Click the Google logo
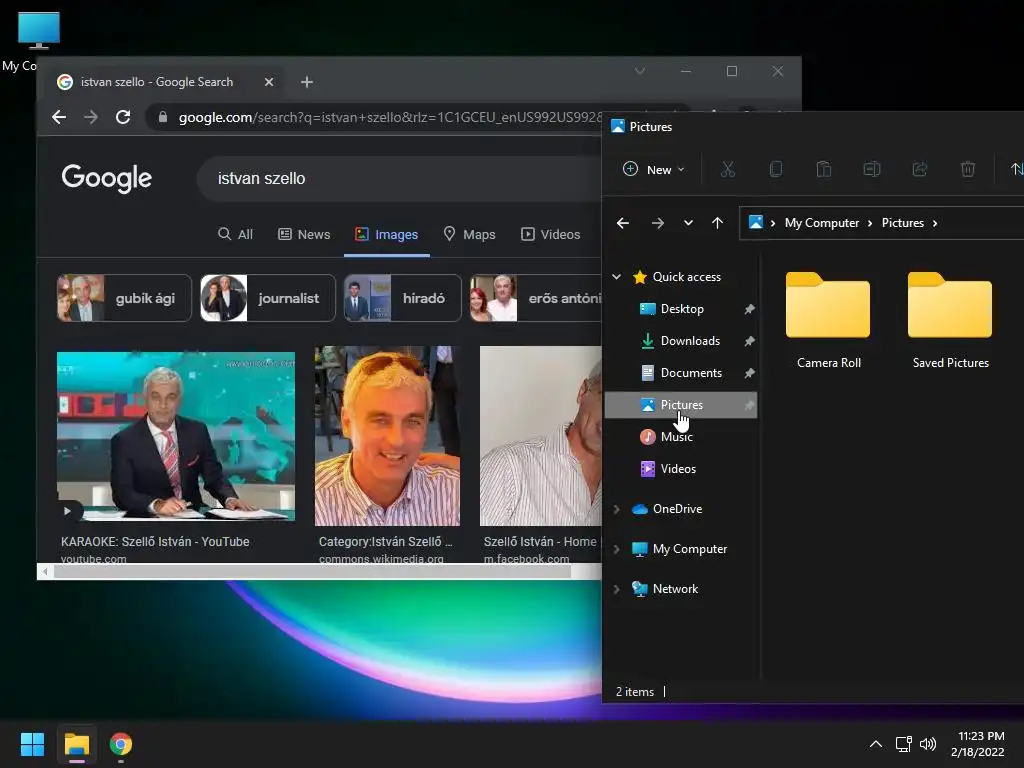The height and width of the screenshot is (768, 1024). [106, 178]
